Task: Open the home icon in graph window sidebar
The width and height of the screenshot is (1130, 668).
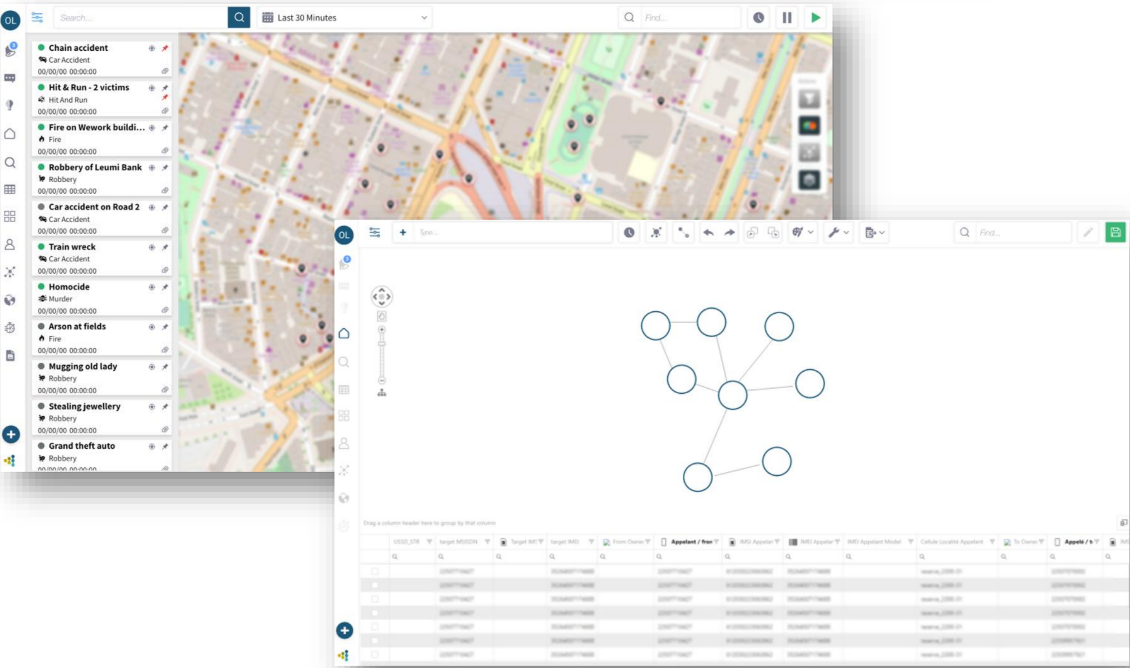Action: click(344, 334)
